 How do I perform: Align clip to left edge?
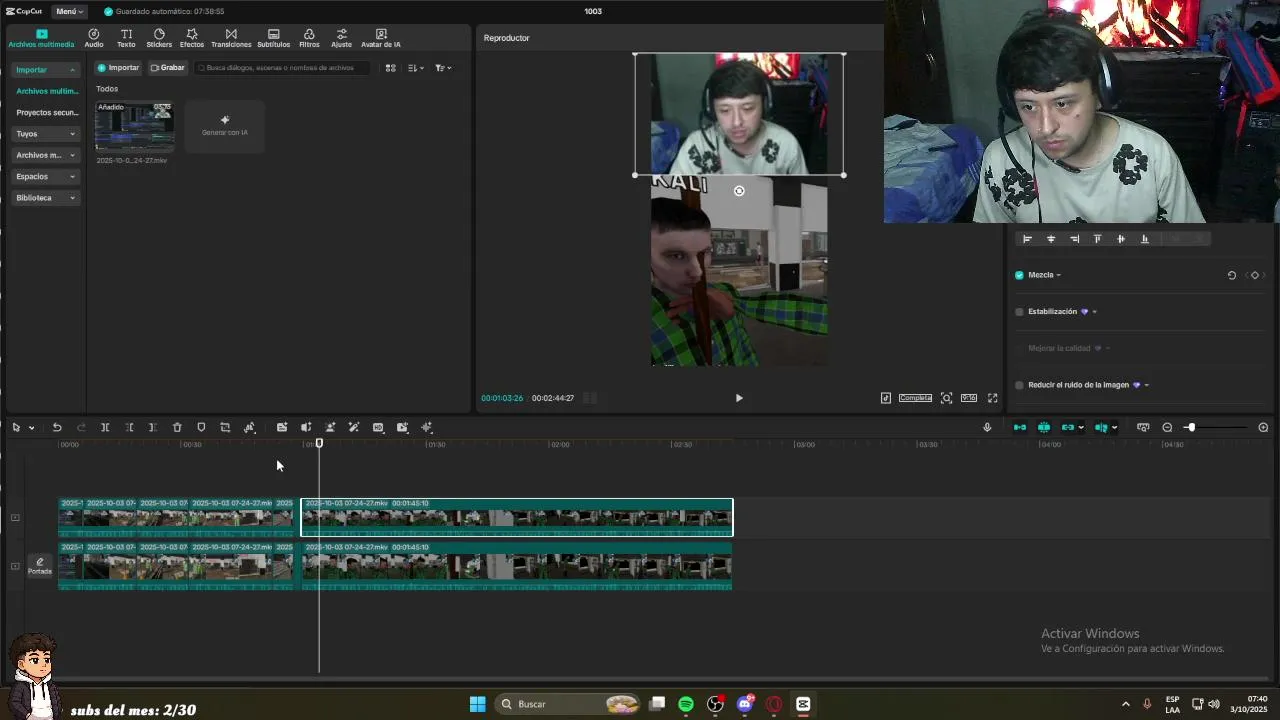pyautogui.click(x=1027, y=239)
